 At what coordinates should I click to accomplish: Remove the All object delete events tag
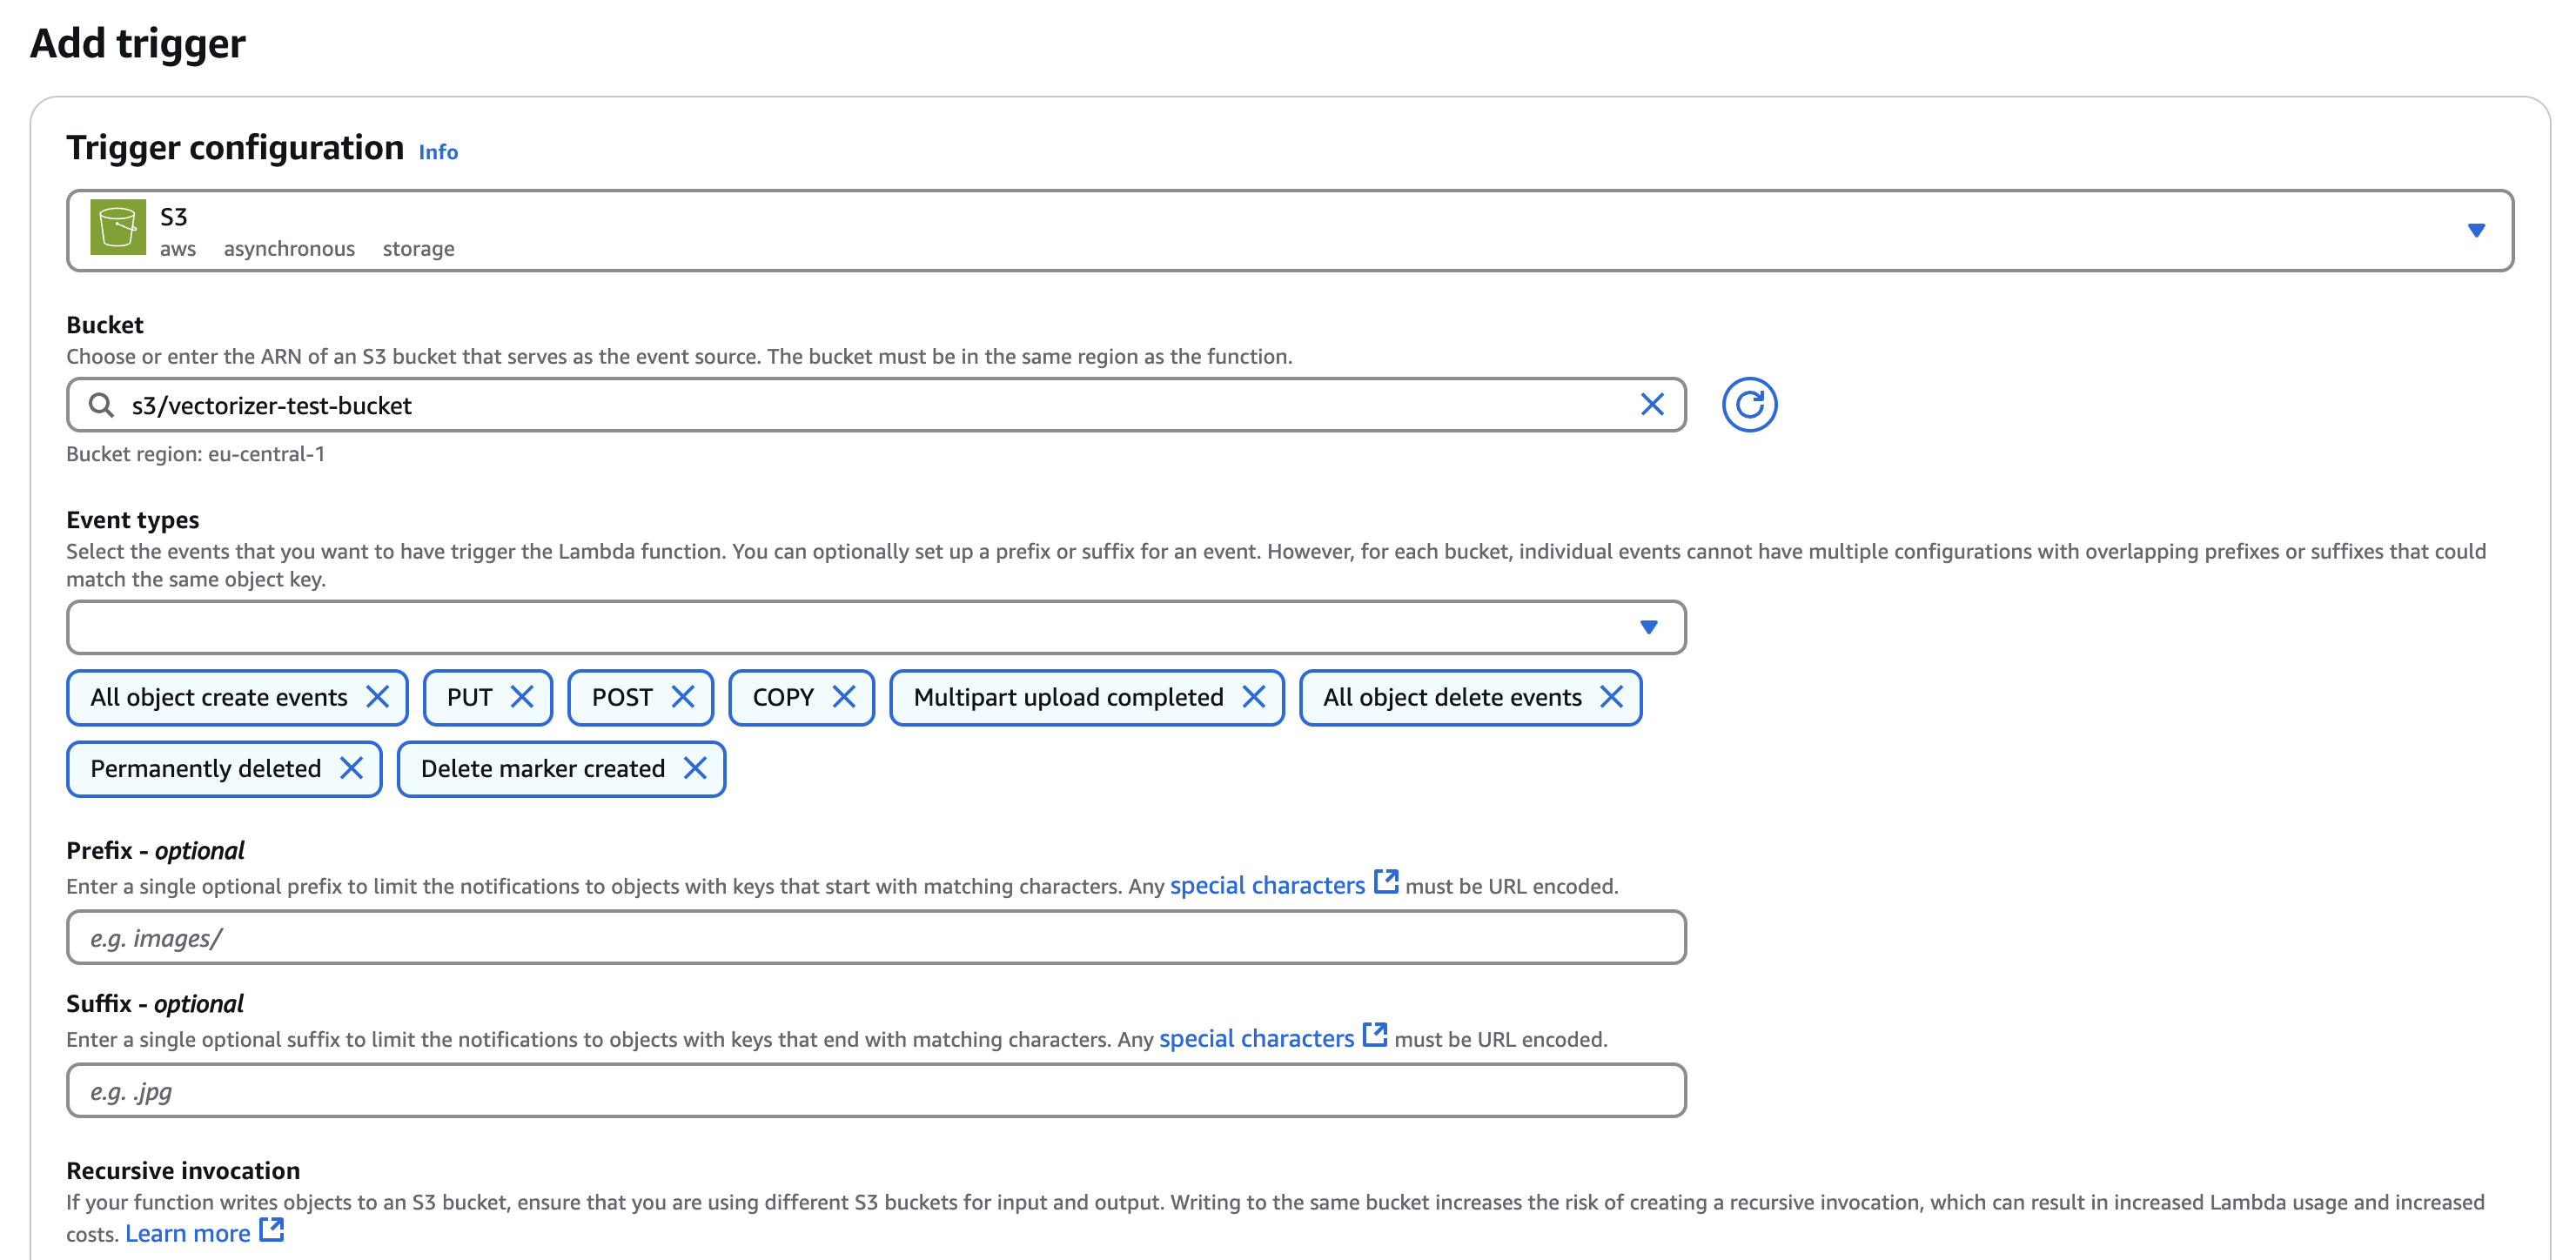(1611, 697)
